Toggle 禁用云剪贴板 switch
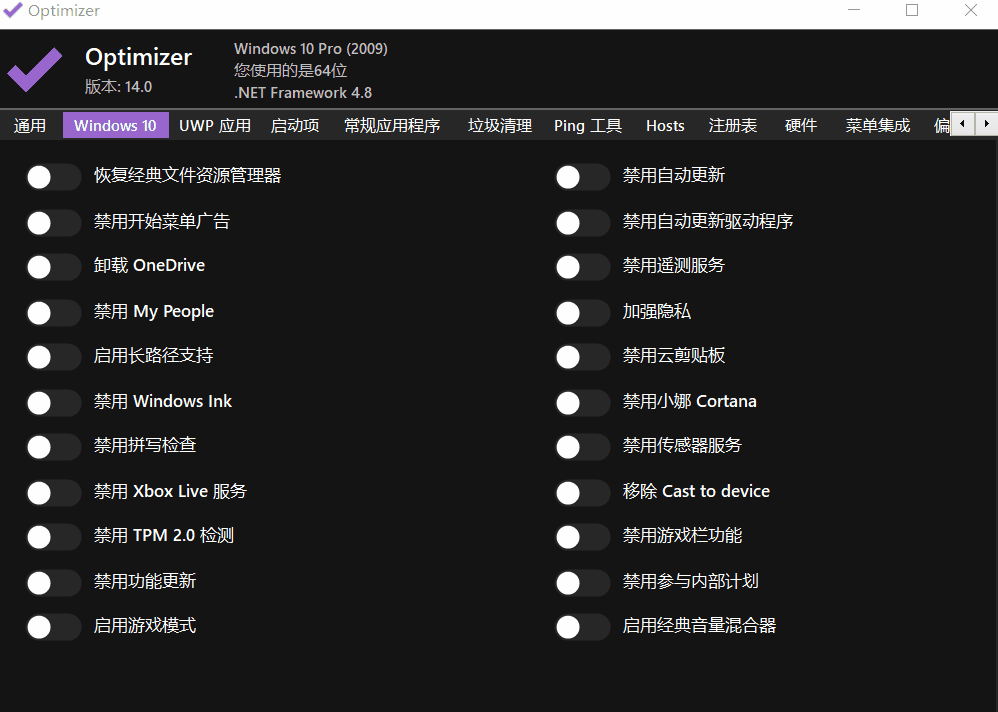 pyautogui.click(x=582, y=356)
